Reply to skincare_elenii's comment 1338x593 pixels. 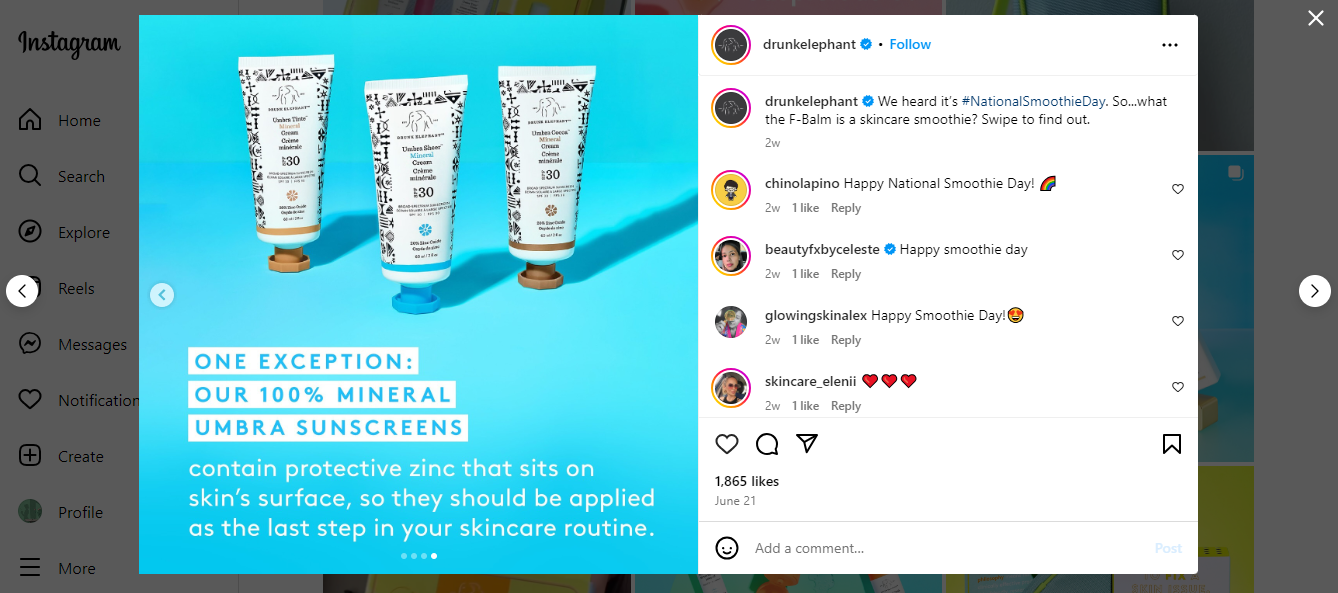[846, 406]
